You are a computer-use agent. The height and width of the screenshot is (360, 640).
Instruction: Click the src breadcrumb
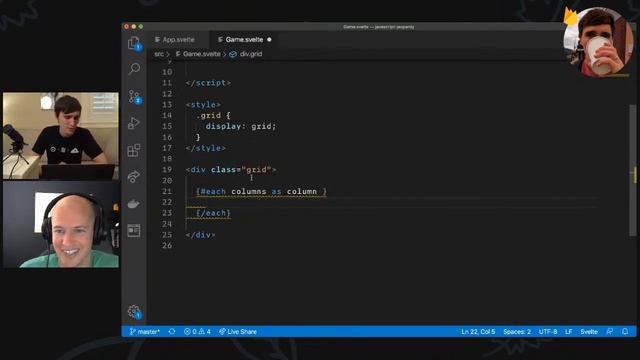[x=159, y=54]
